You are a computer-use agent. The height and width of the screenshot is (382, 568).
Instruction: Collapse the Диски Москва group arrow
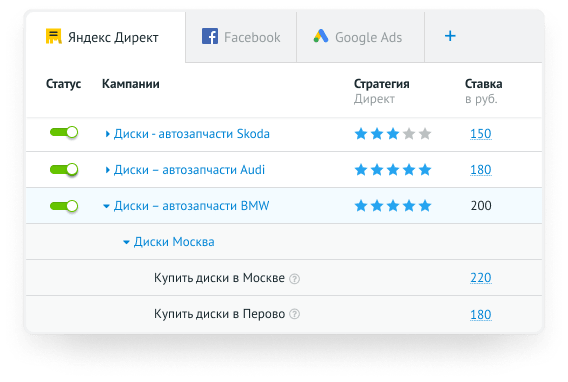[126, 242]
